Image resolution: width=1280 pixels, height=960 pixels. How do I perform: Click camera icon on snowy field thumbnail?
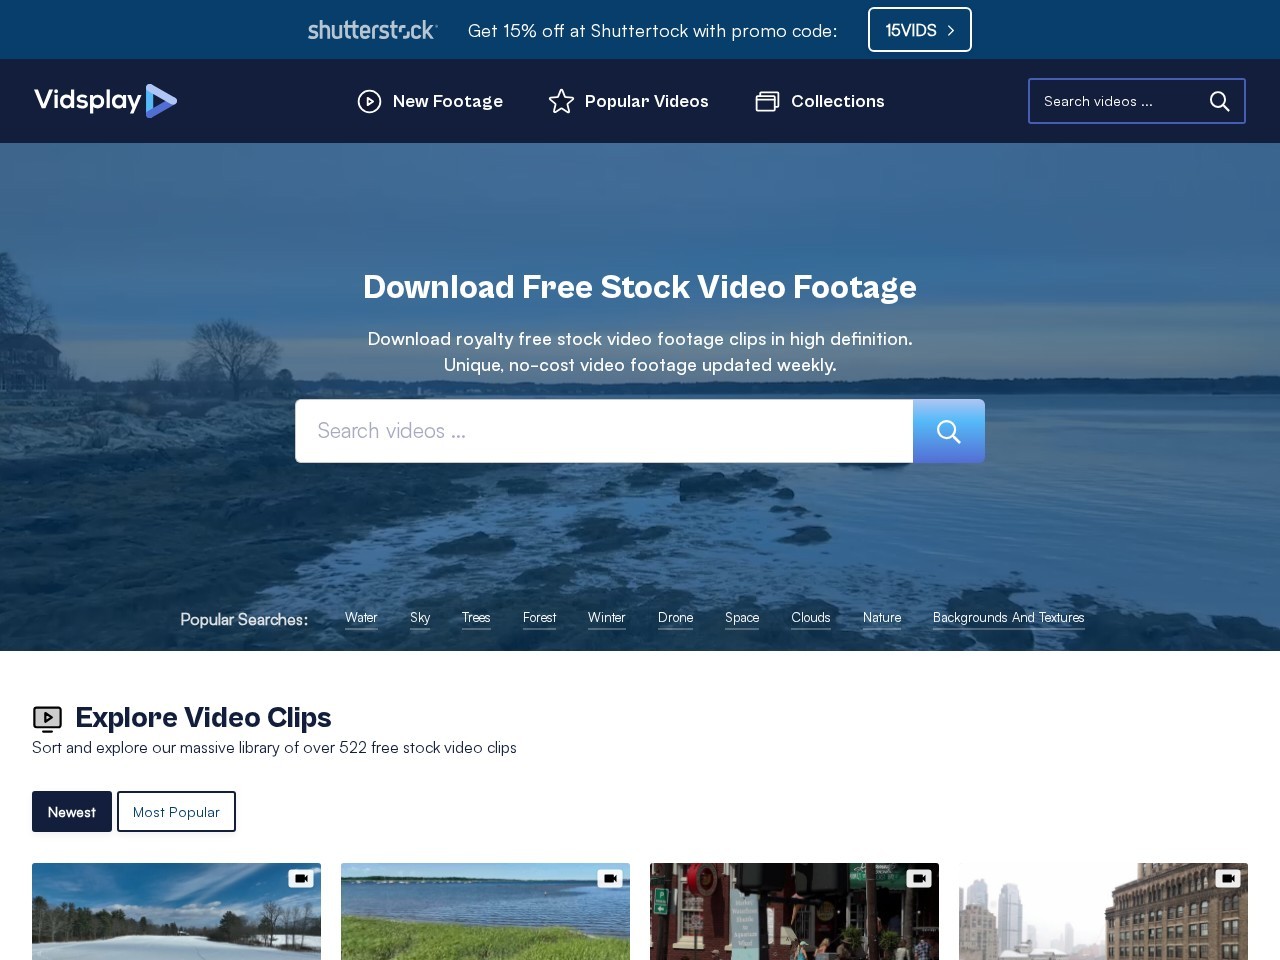pos(301,878)
